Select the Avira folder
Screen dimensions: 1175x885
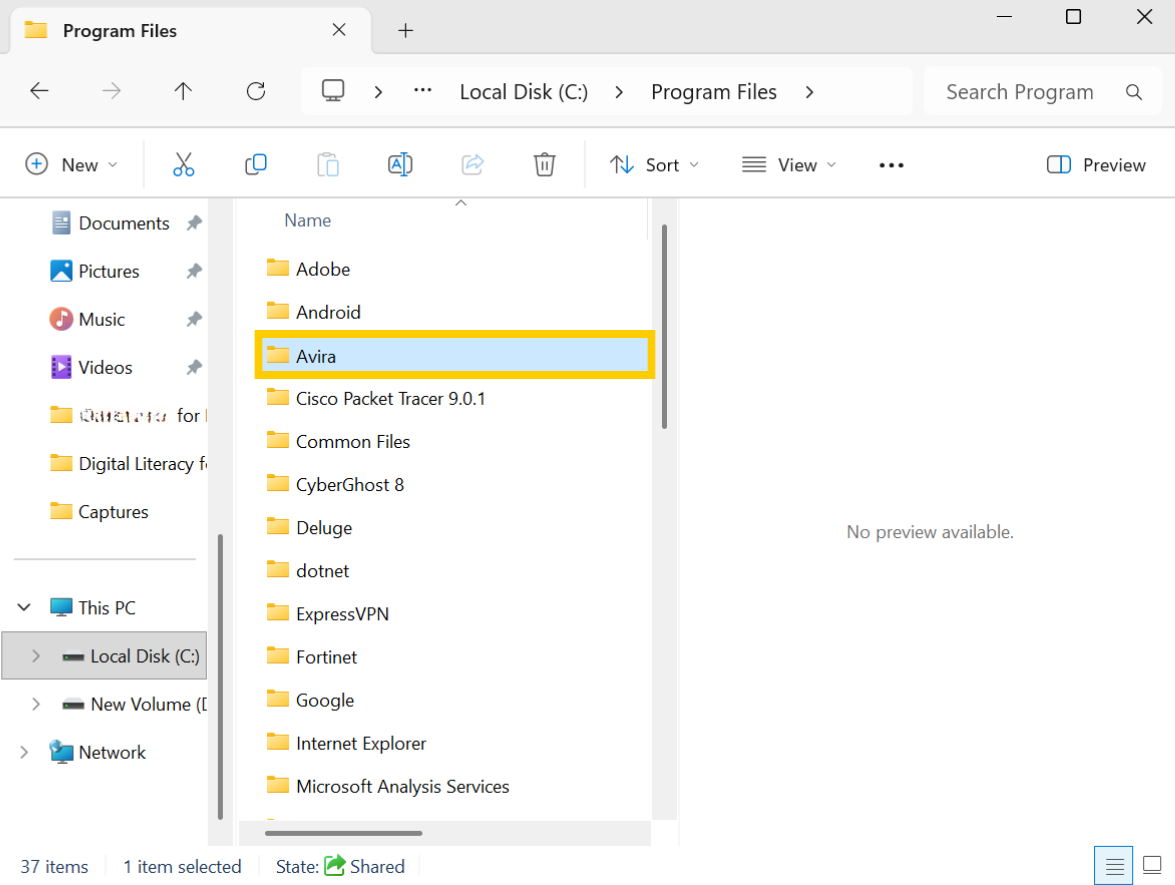tap(455, 355)
